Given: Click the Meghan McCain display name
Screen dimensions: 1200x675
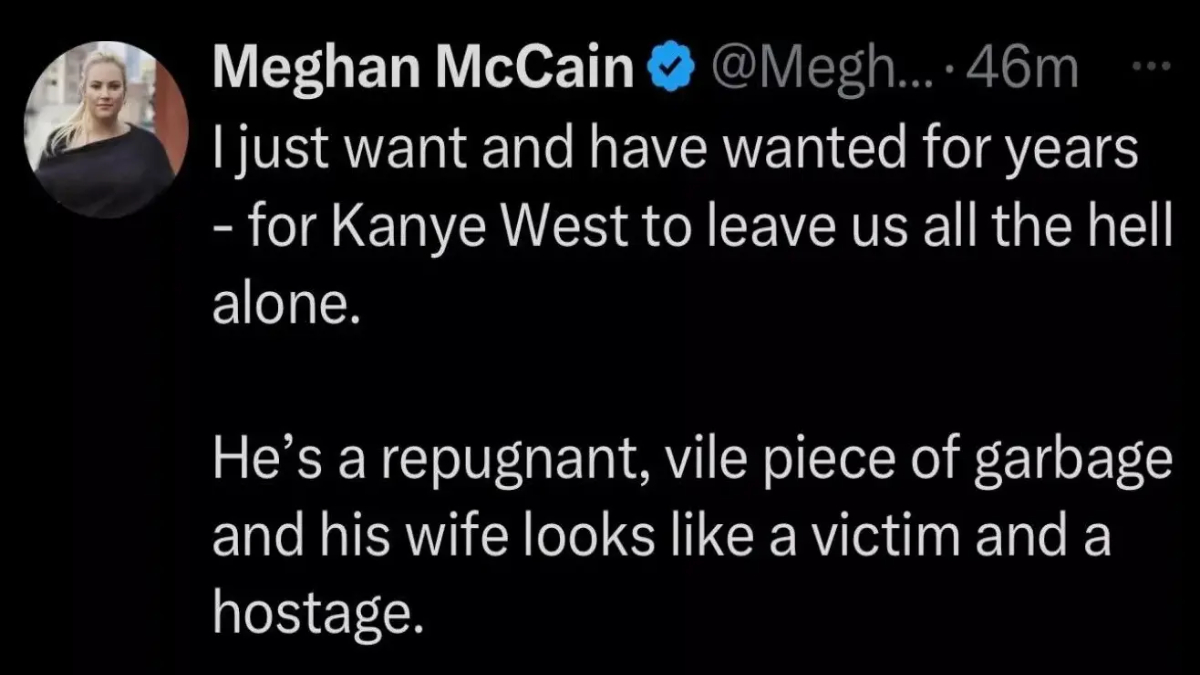Looking at the screenshot, I should (426, 68).
